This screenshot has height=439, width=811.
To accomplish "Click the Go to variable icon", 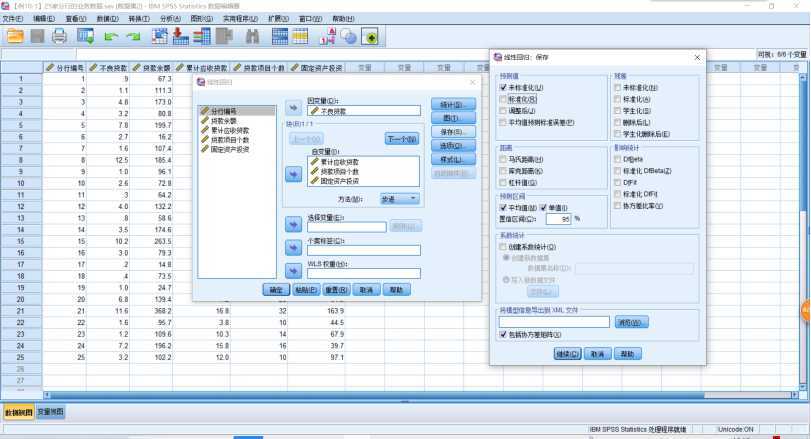I will pyautogui.click(x=180, y=36).
